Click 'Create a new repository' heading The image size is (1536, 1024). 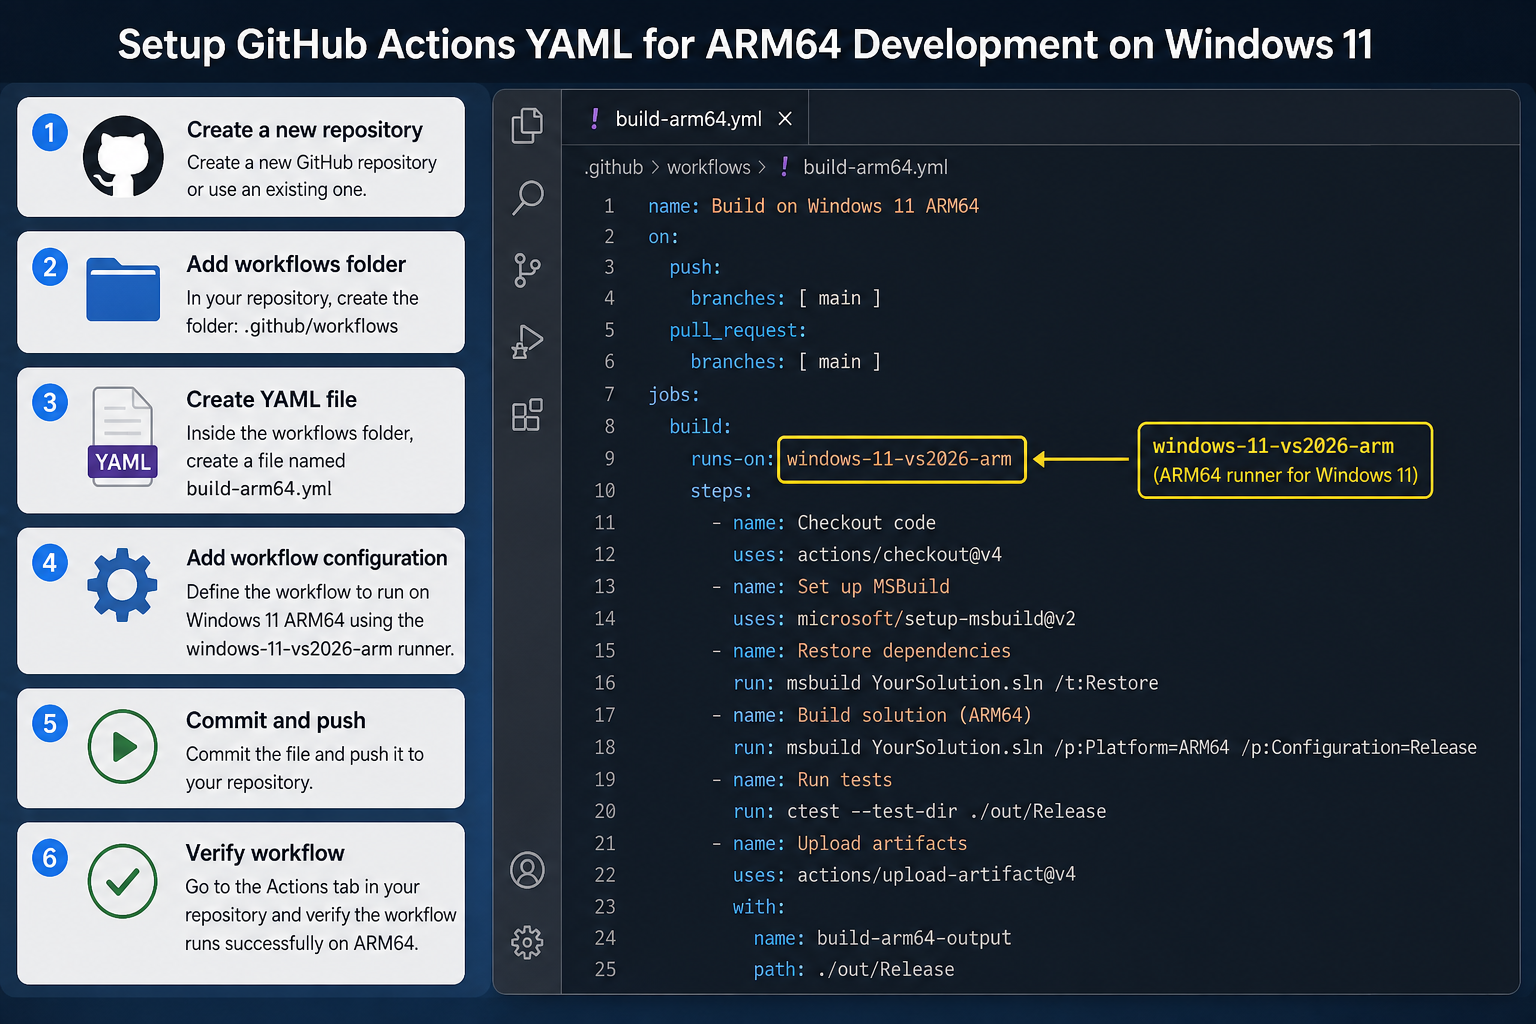305,130
